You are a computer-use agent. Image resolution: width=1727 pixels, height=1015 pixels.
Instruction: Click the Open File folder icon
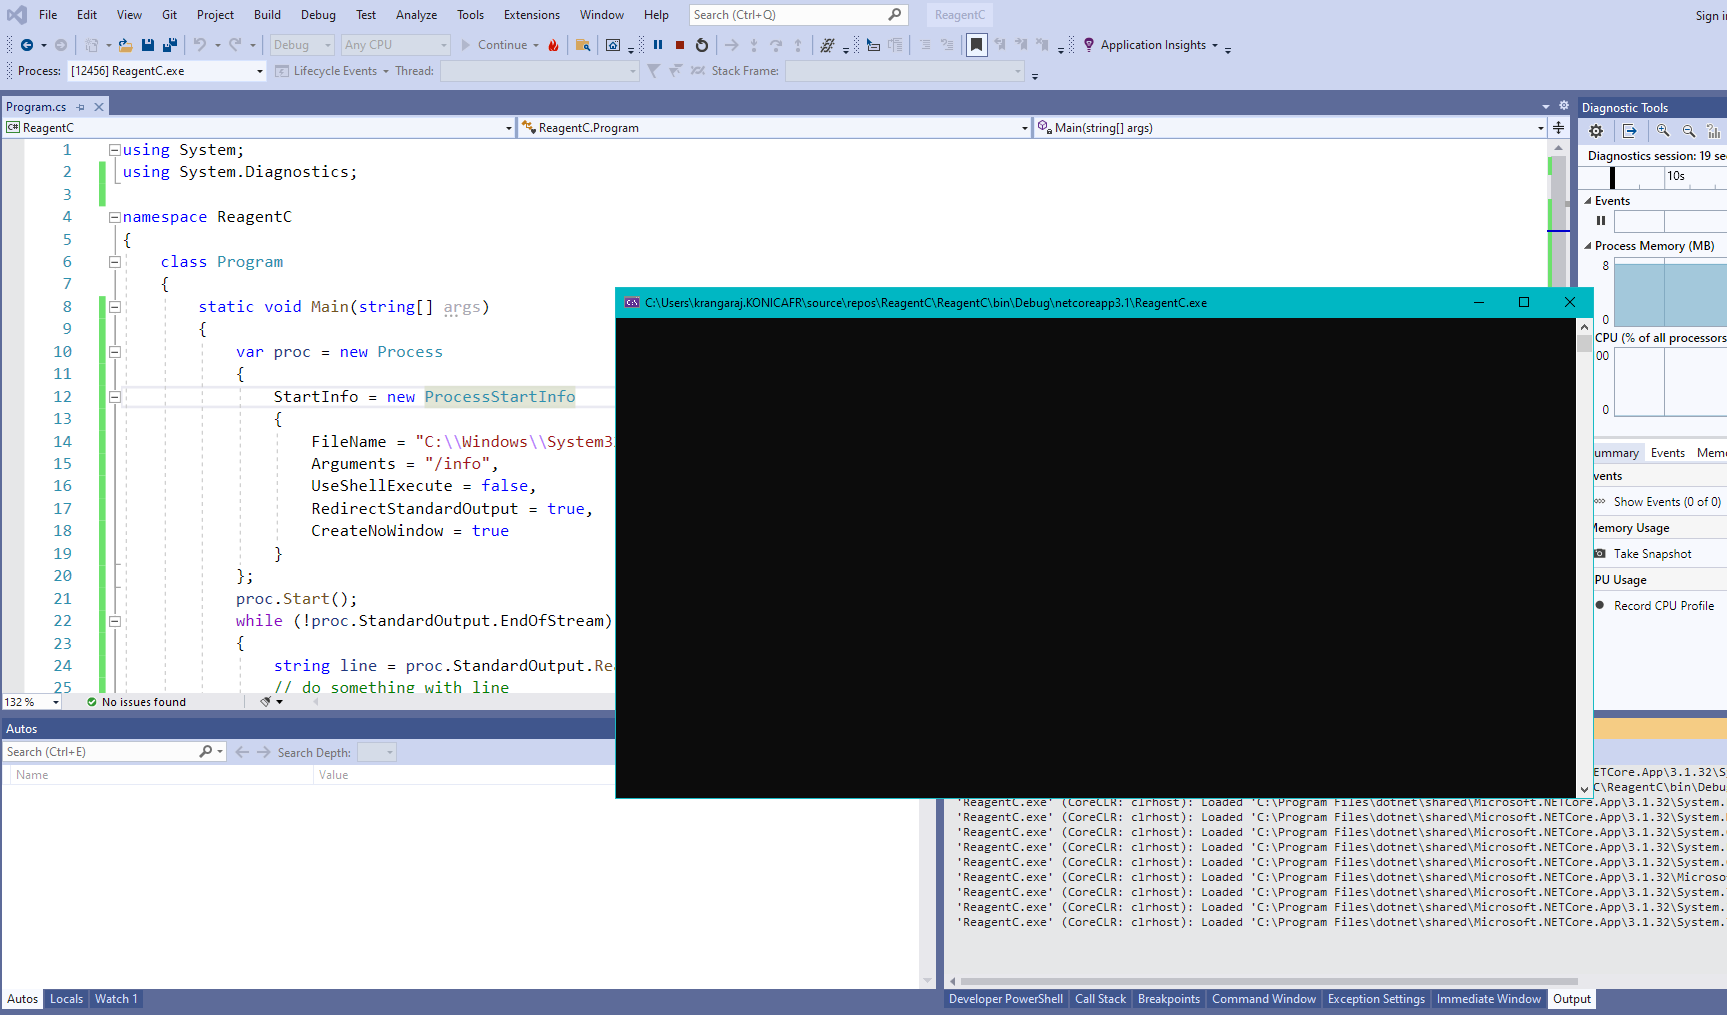pyautogui.click(x=125, y=45)
